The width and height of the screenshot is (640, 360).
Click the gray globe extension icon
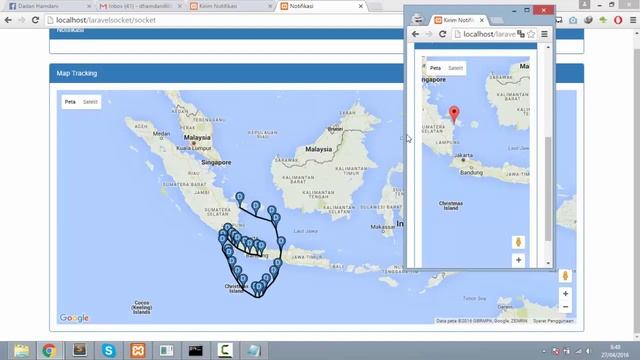click(x=588, y=20)
